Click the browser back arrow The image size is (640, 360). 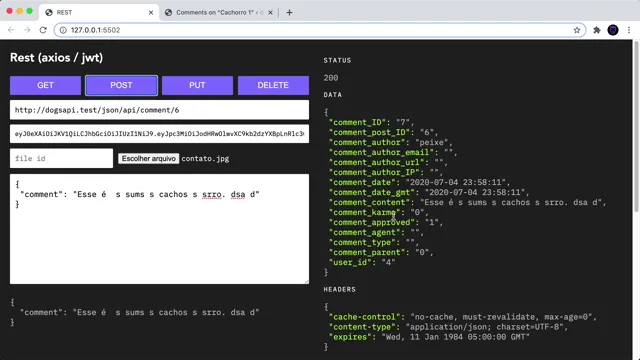pyautogui.click(x=11, y=30)
